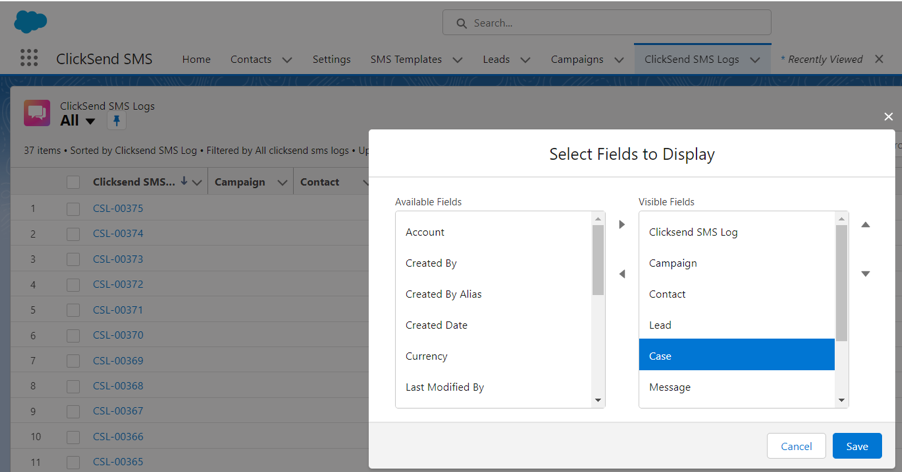
Task: Open record CSL-00365
Action: (118, 462)
